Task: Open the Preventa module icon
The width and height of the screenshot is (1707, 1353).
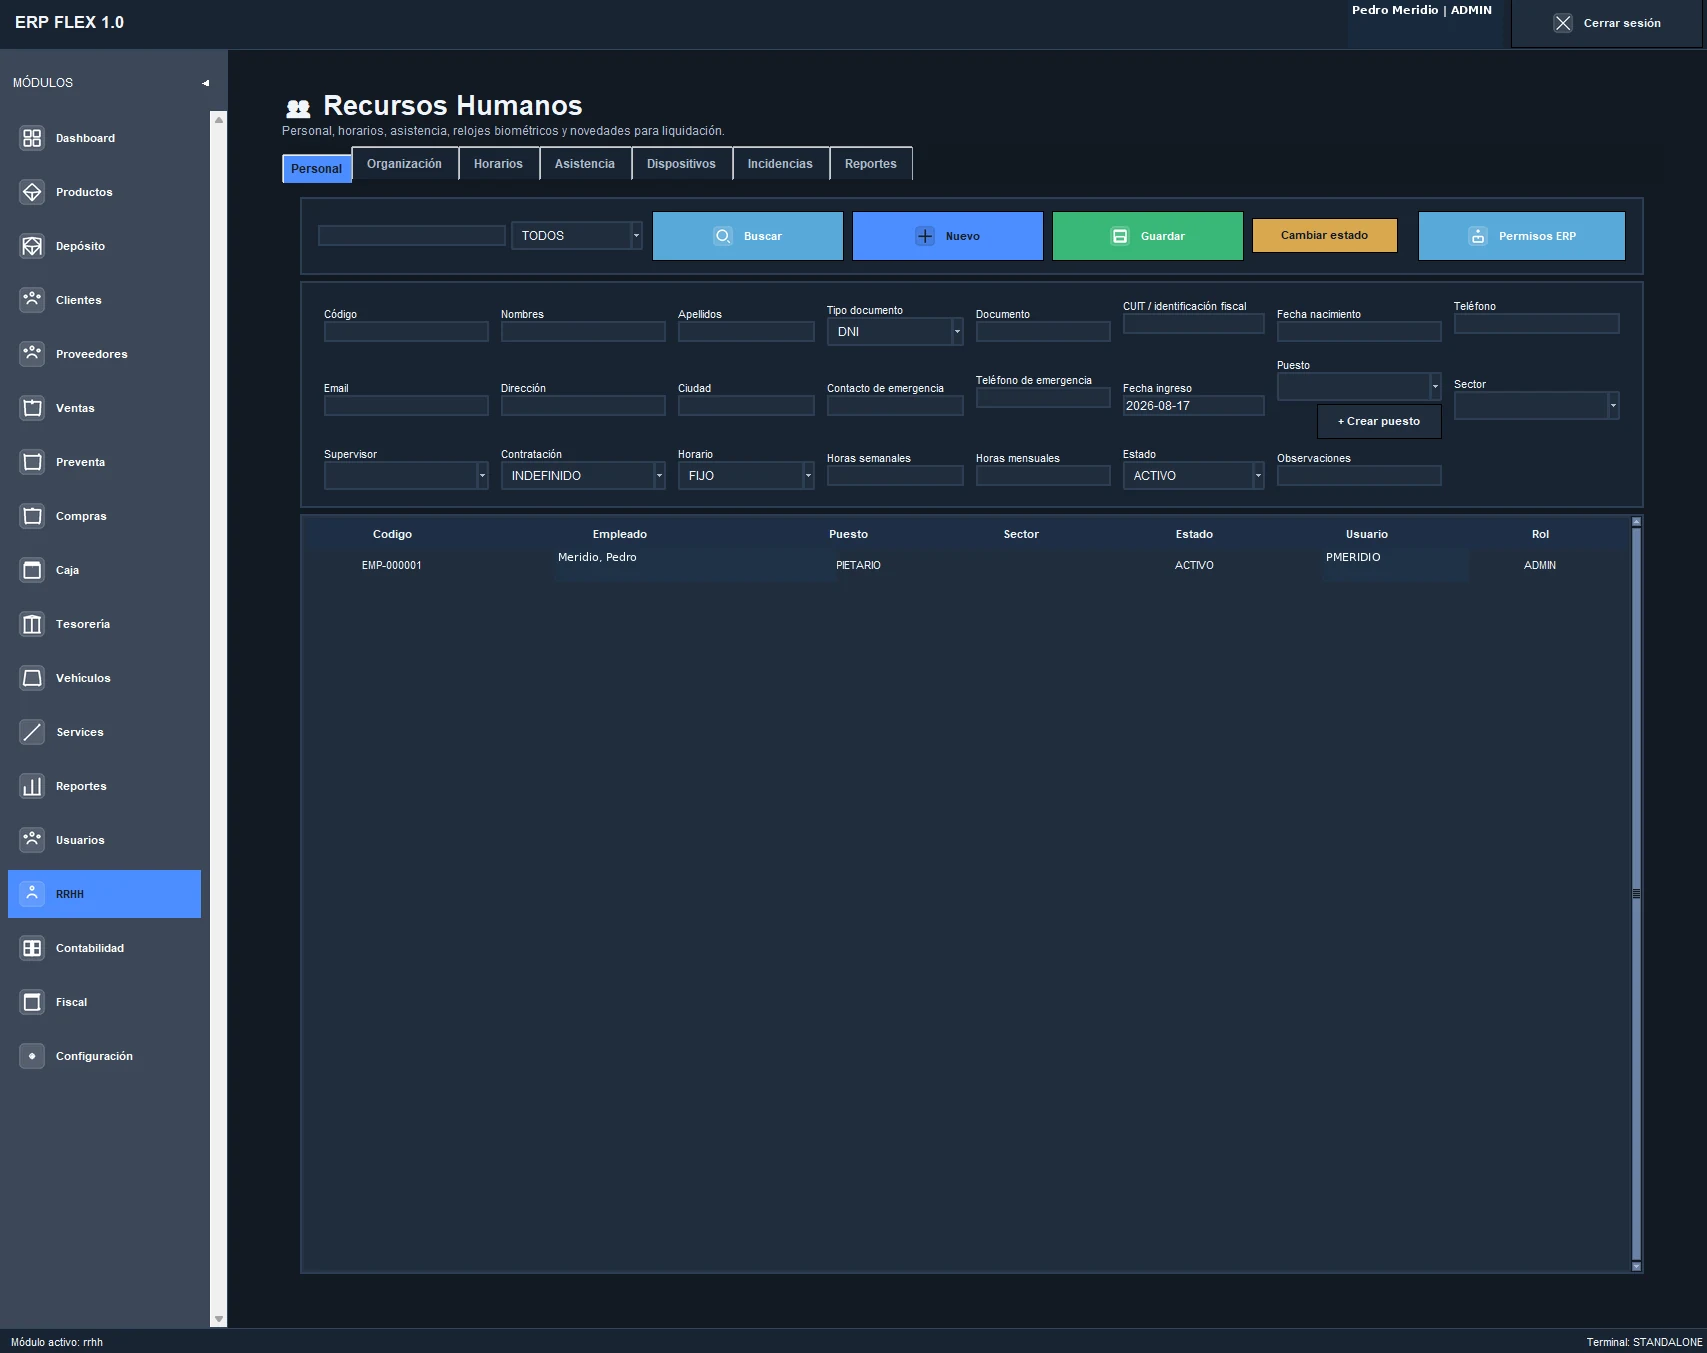Action: click(x=32, y=462)
